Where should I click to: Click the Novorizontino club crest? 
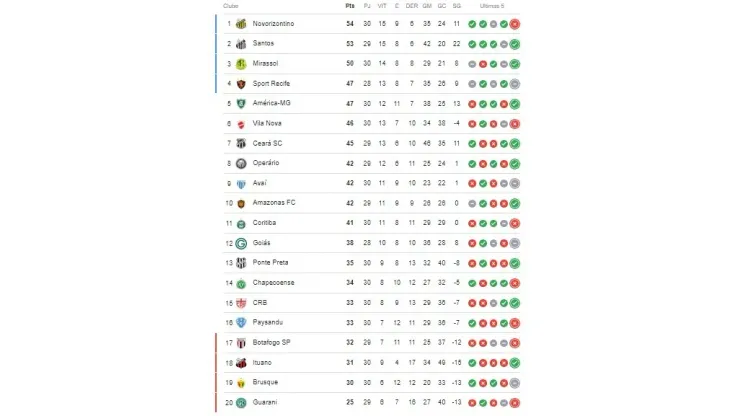(x=241, y=23)
